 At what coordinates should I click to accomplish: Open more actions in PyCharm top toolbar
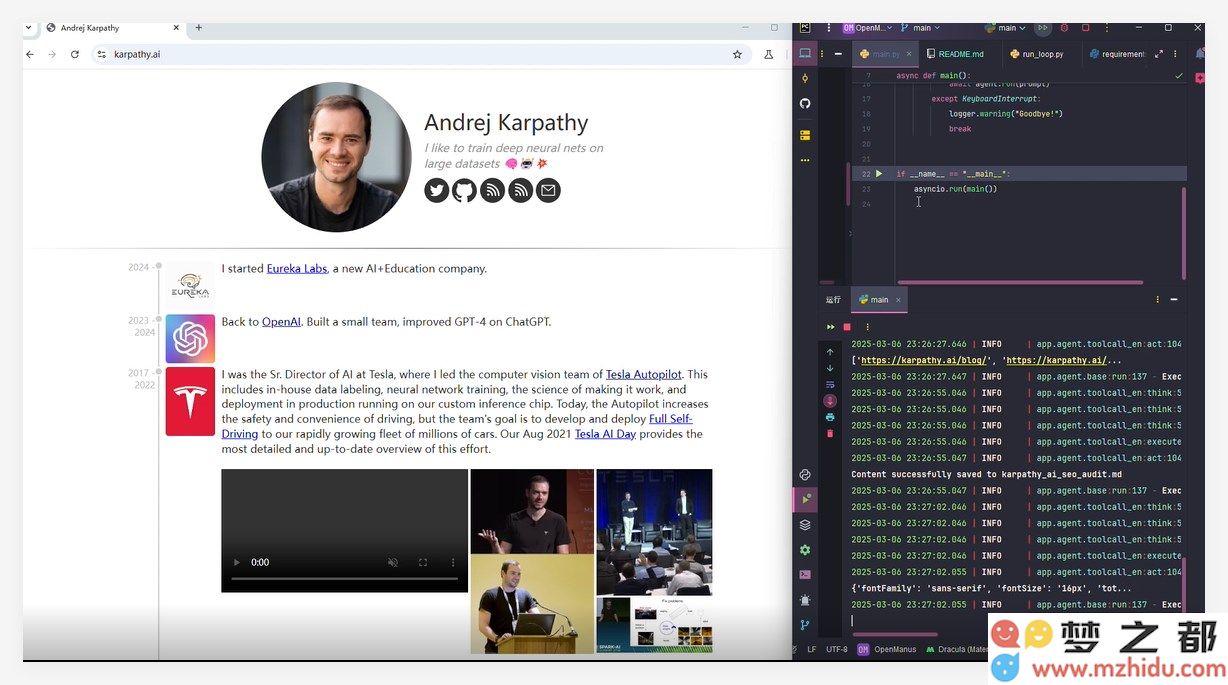click(x=1106, y=28)
